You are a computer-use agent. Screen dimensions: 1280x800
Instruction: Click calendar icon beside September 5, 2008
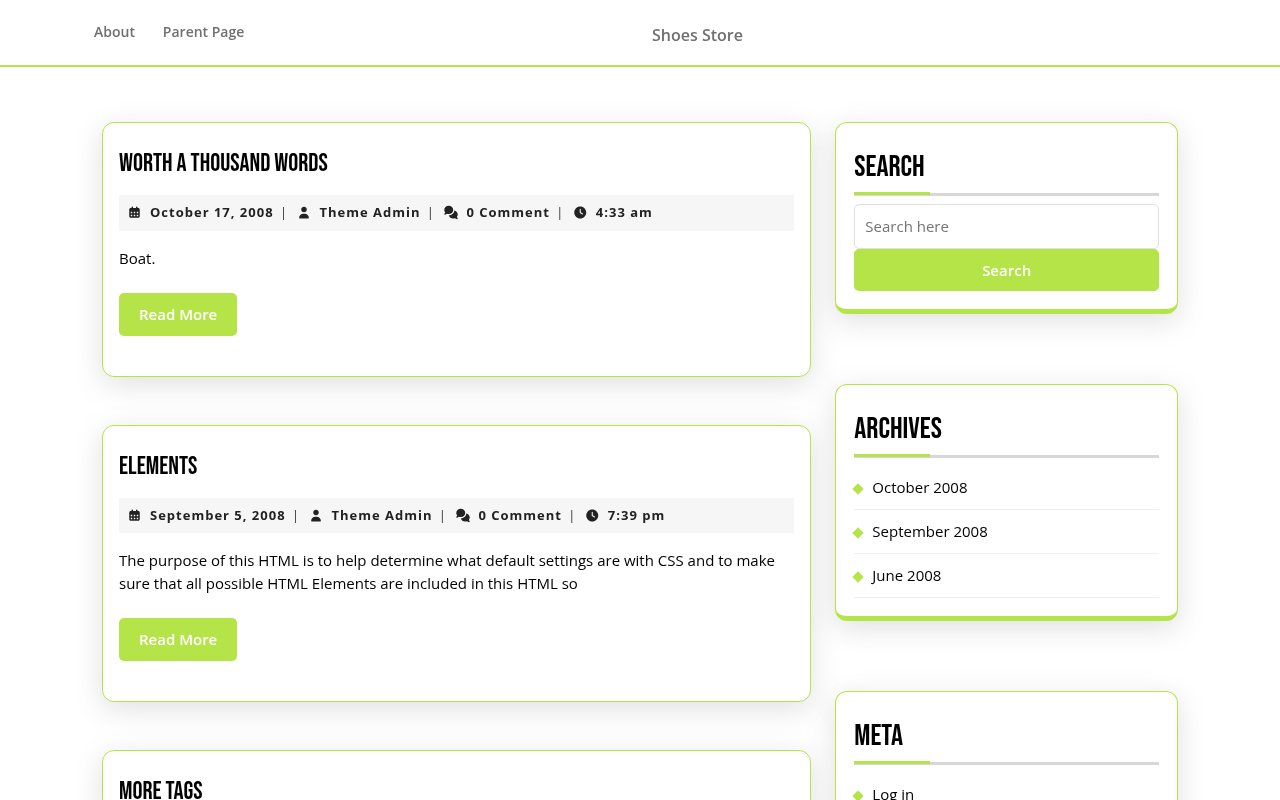click(135, 516)
